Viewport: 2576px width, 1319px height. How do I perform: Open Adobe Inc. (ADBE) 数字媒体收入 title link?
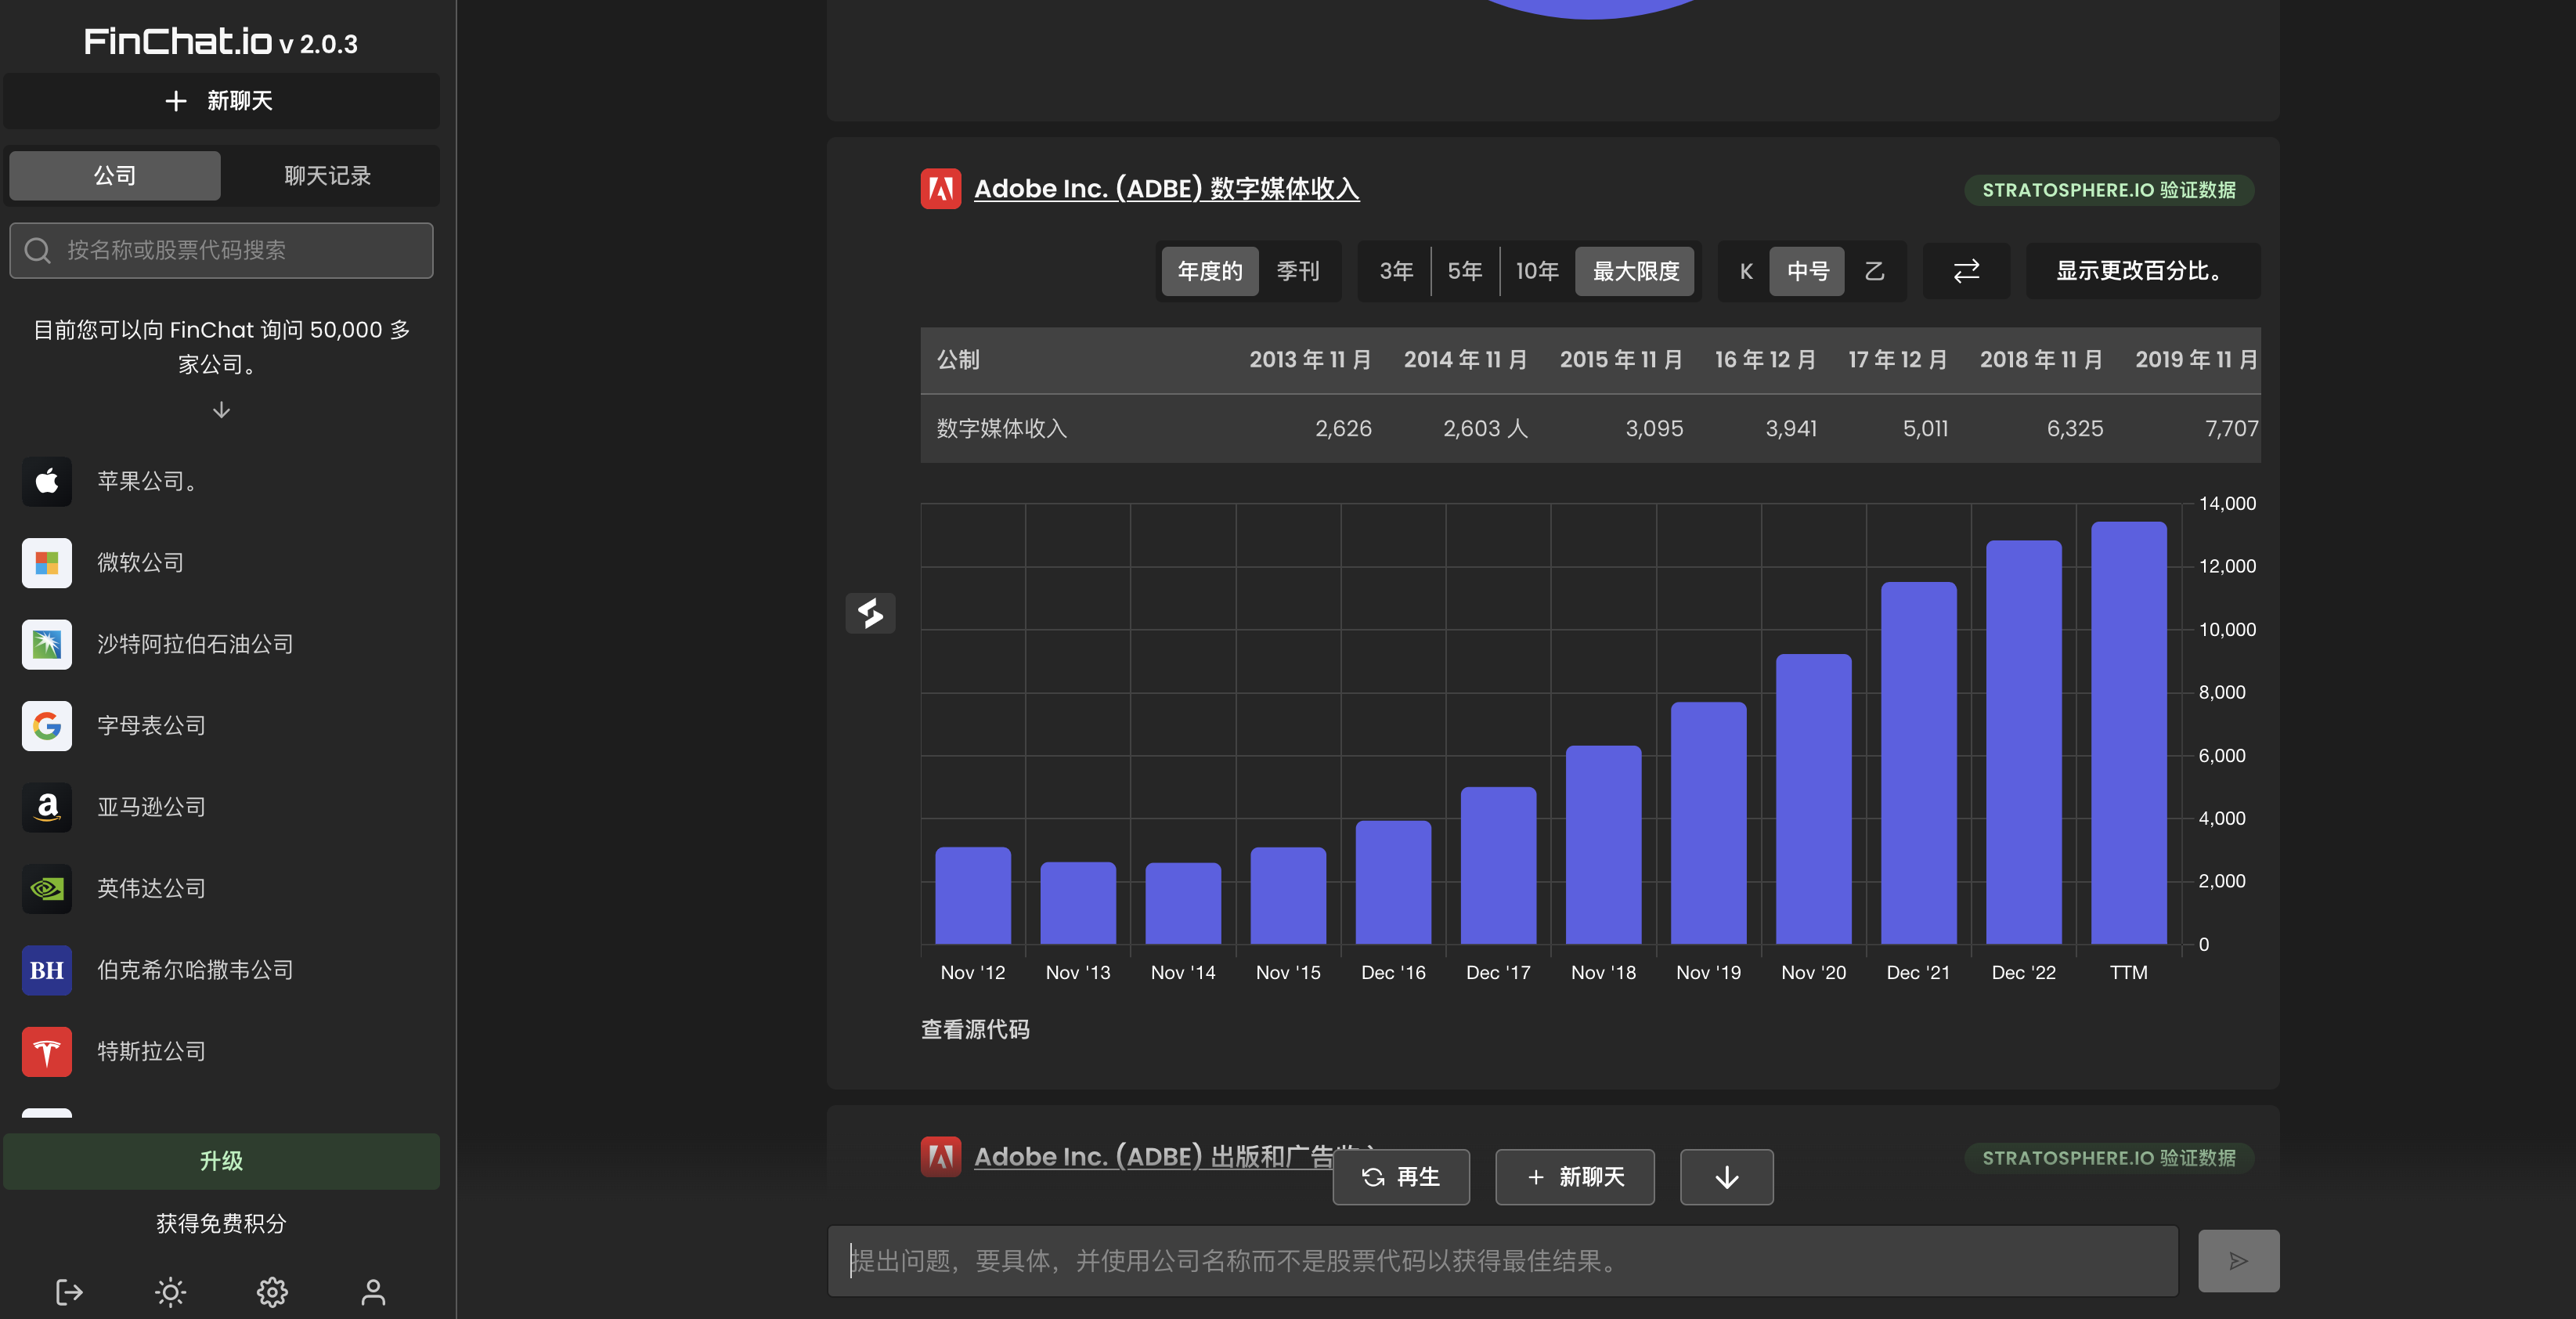pos(1166,189)
